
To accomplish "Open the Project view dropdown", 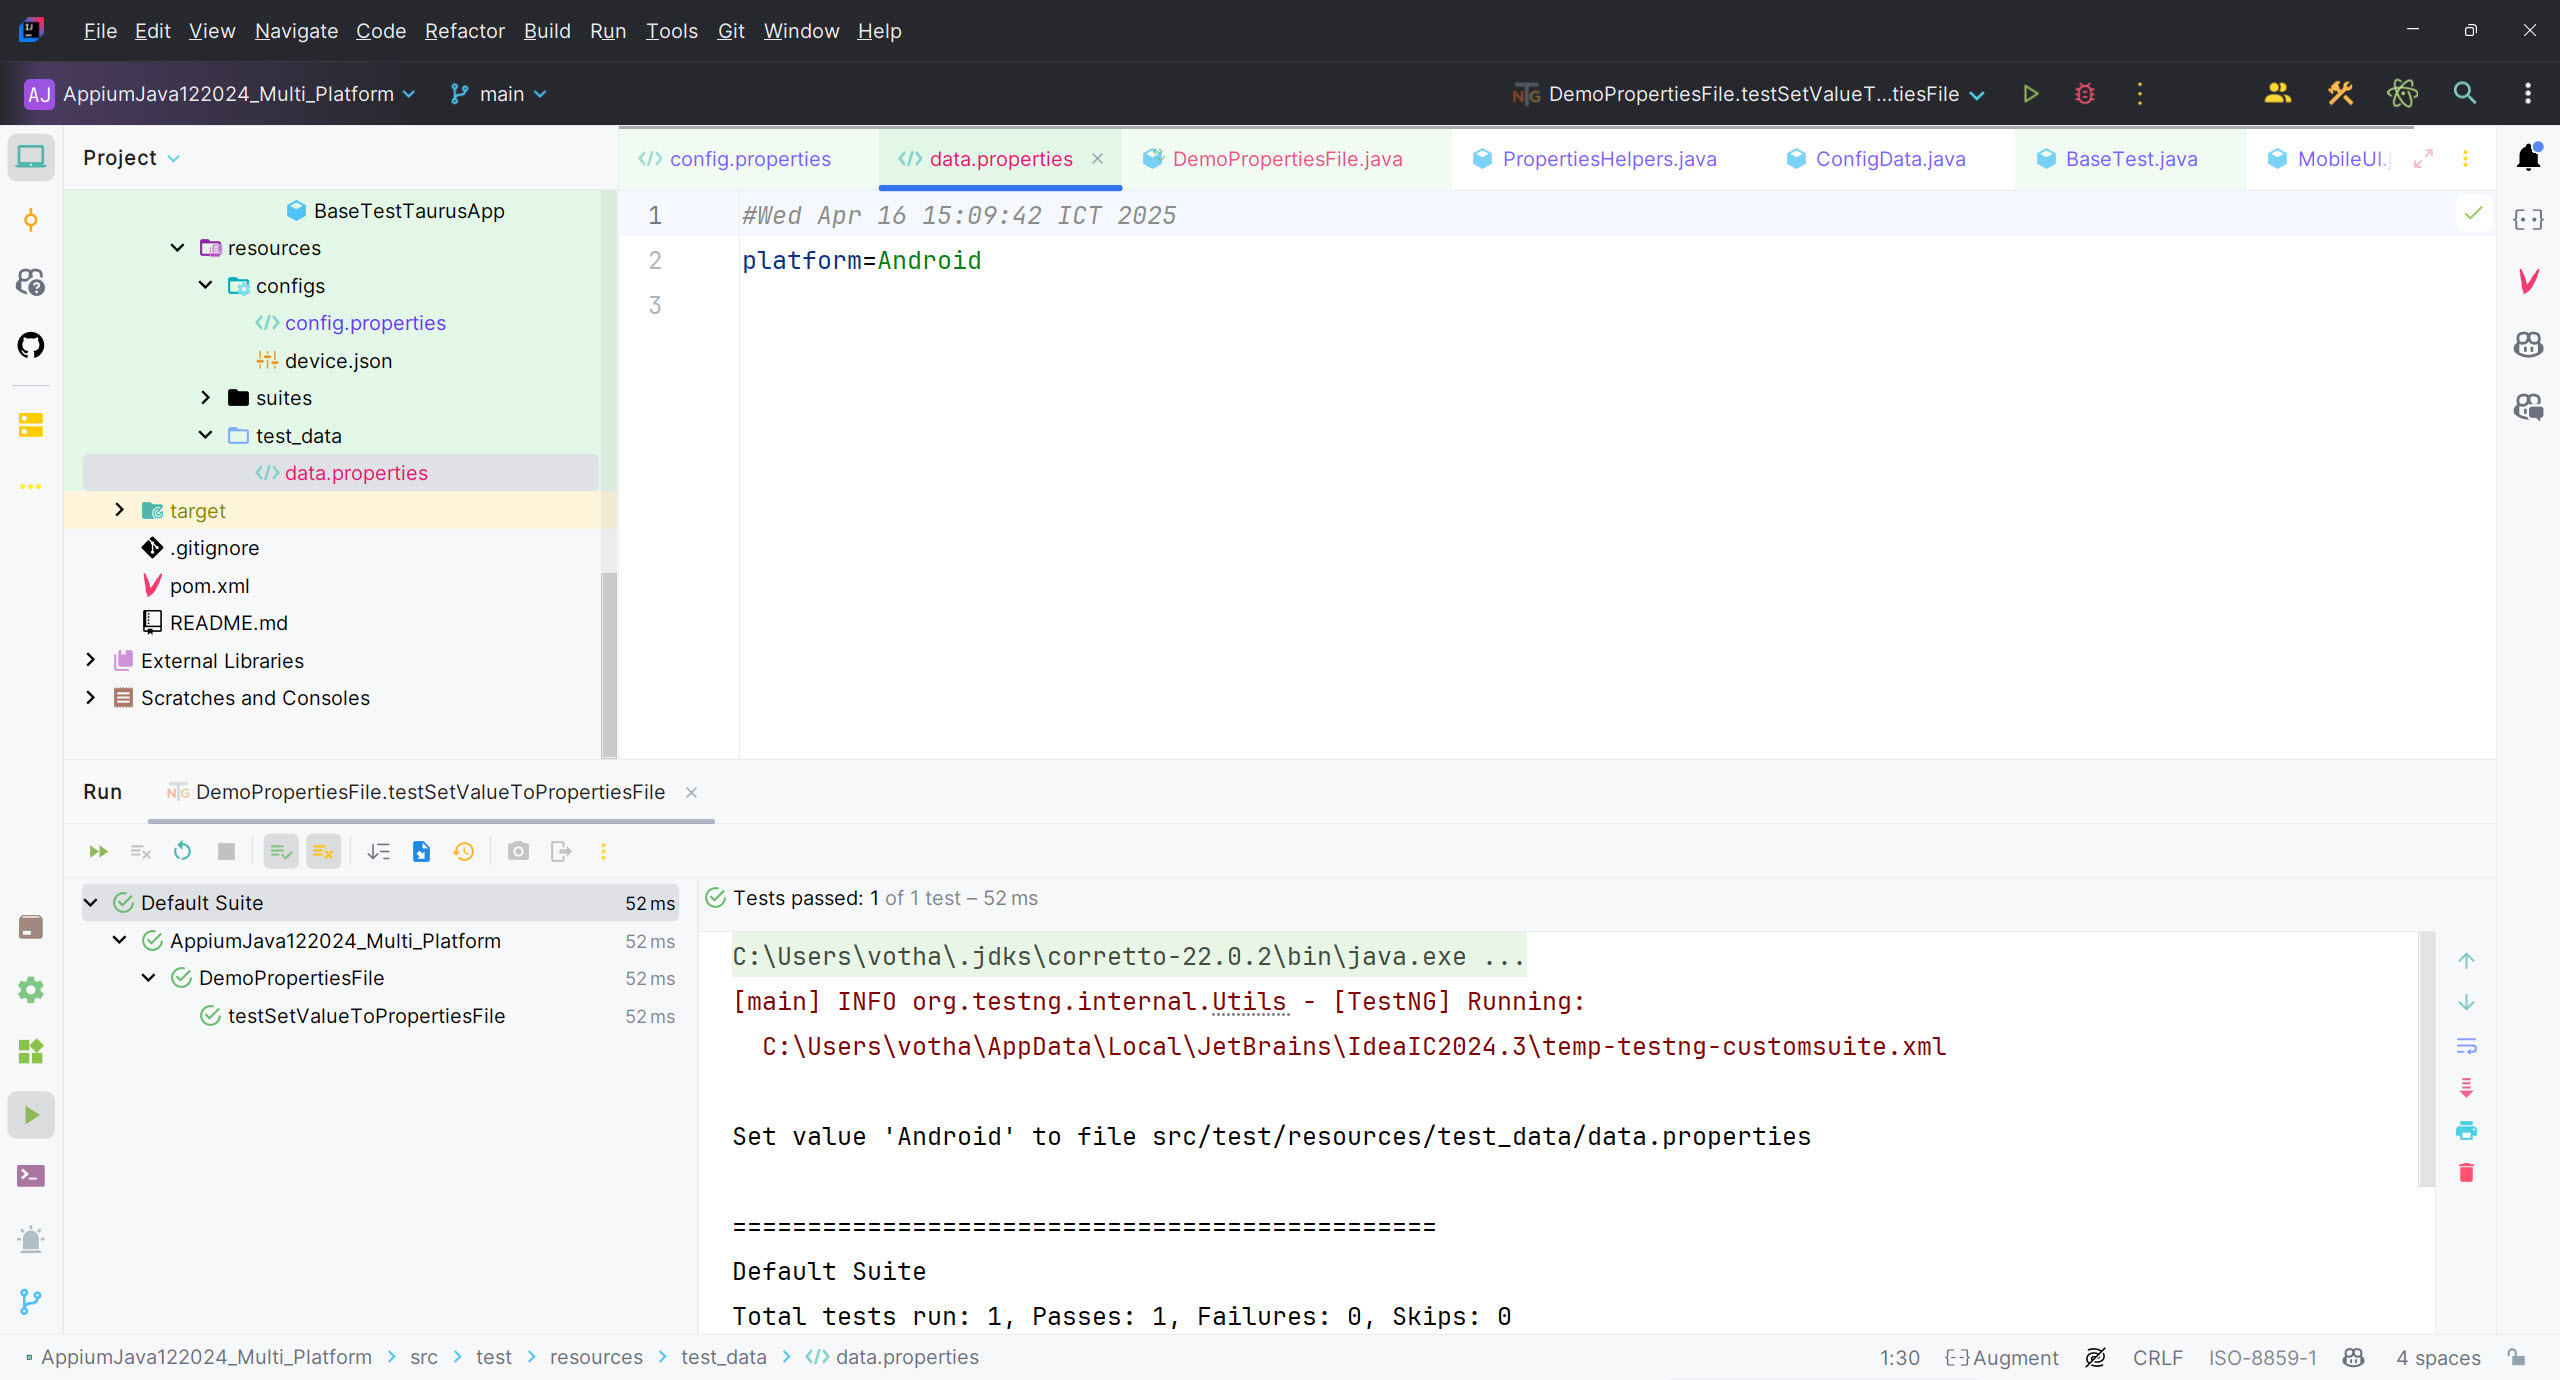I will tap(131, 158).
